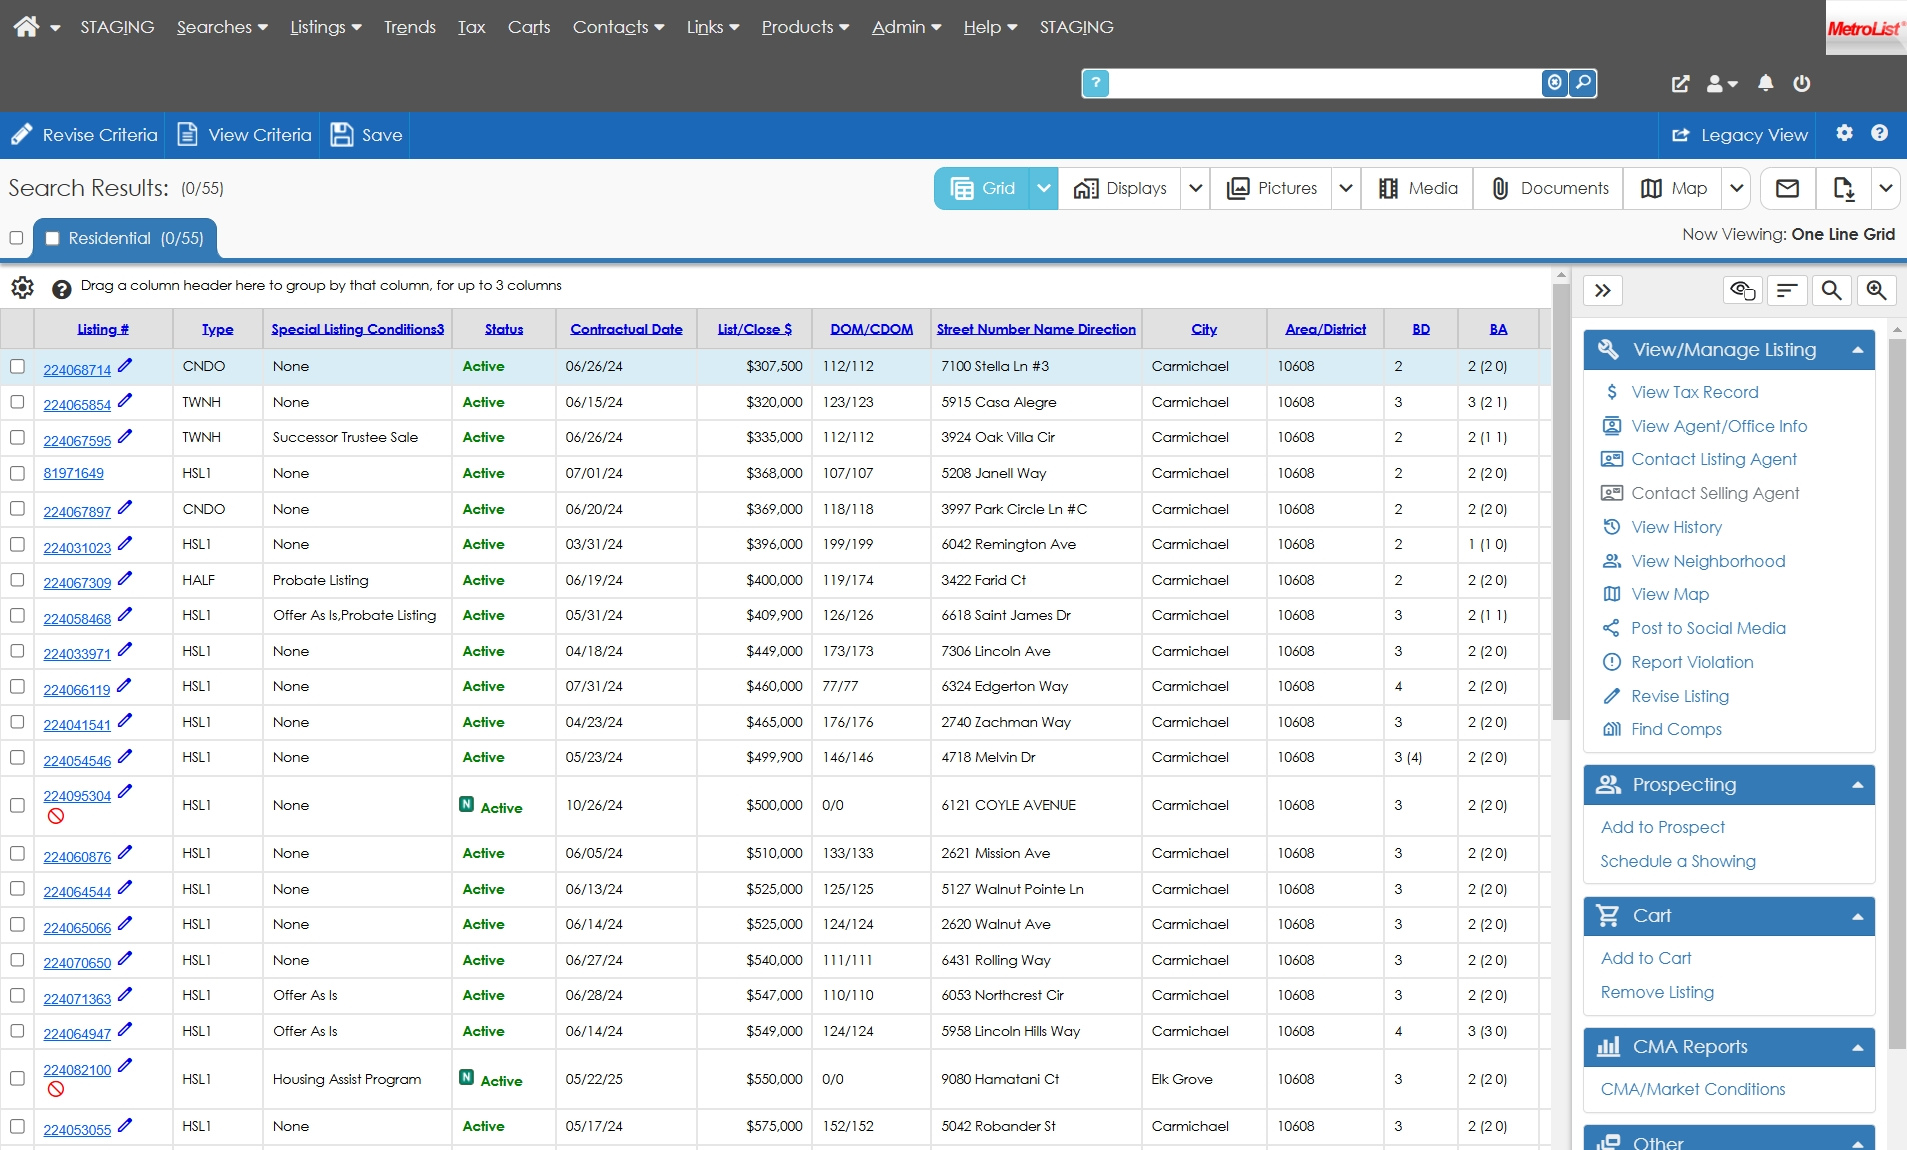Collapse the Prospecting section

(x=1857, y=785)
